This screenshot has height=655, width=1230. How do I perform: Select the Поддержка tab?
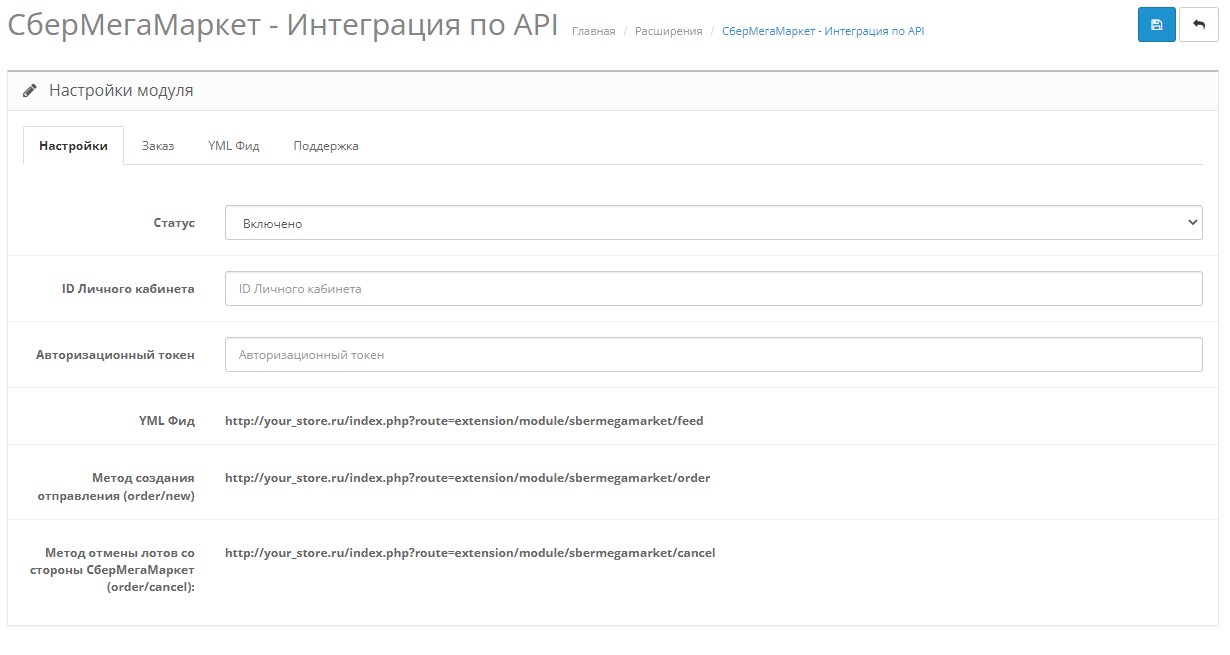326,146
